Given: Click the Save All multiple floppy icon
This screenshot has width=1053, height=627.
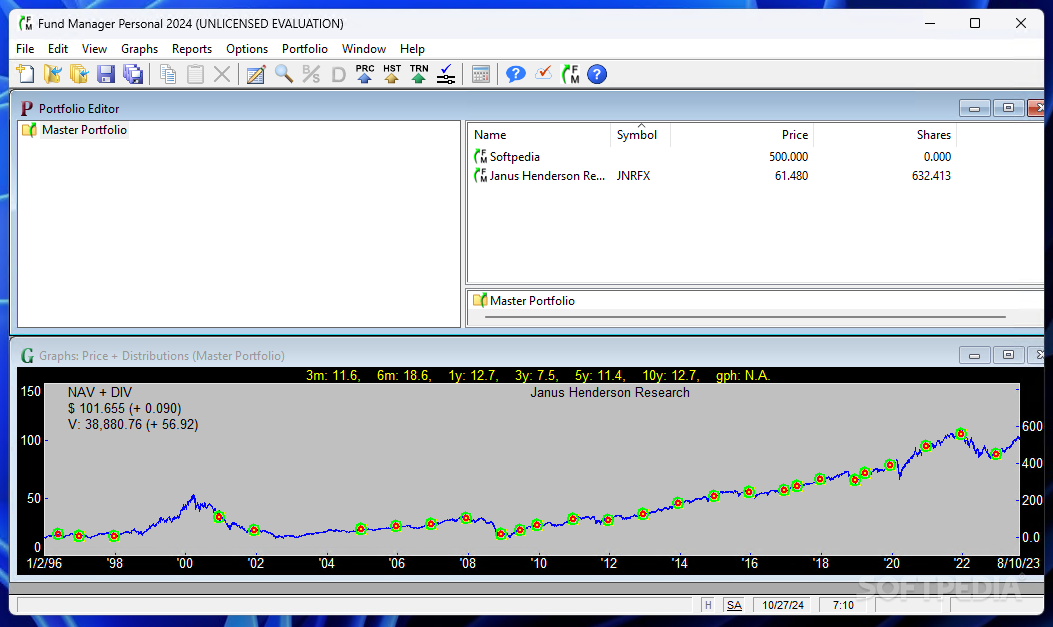Looking at the screenshot, I should click(133, 74).
